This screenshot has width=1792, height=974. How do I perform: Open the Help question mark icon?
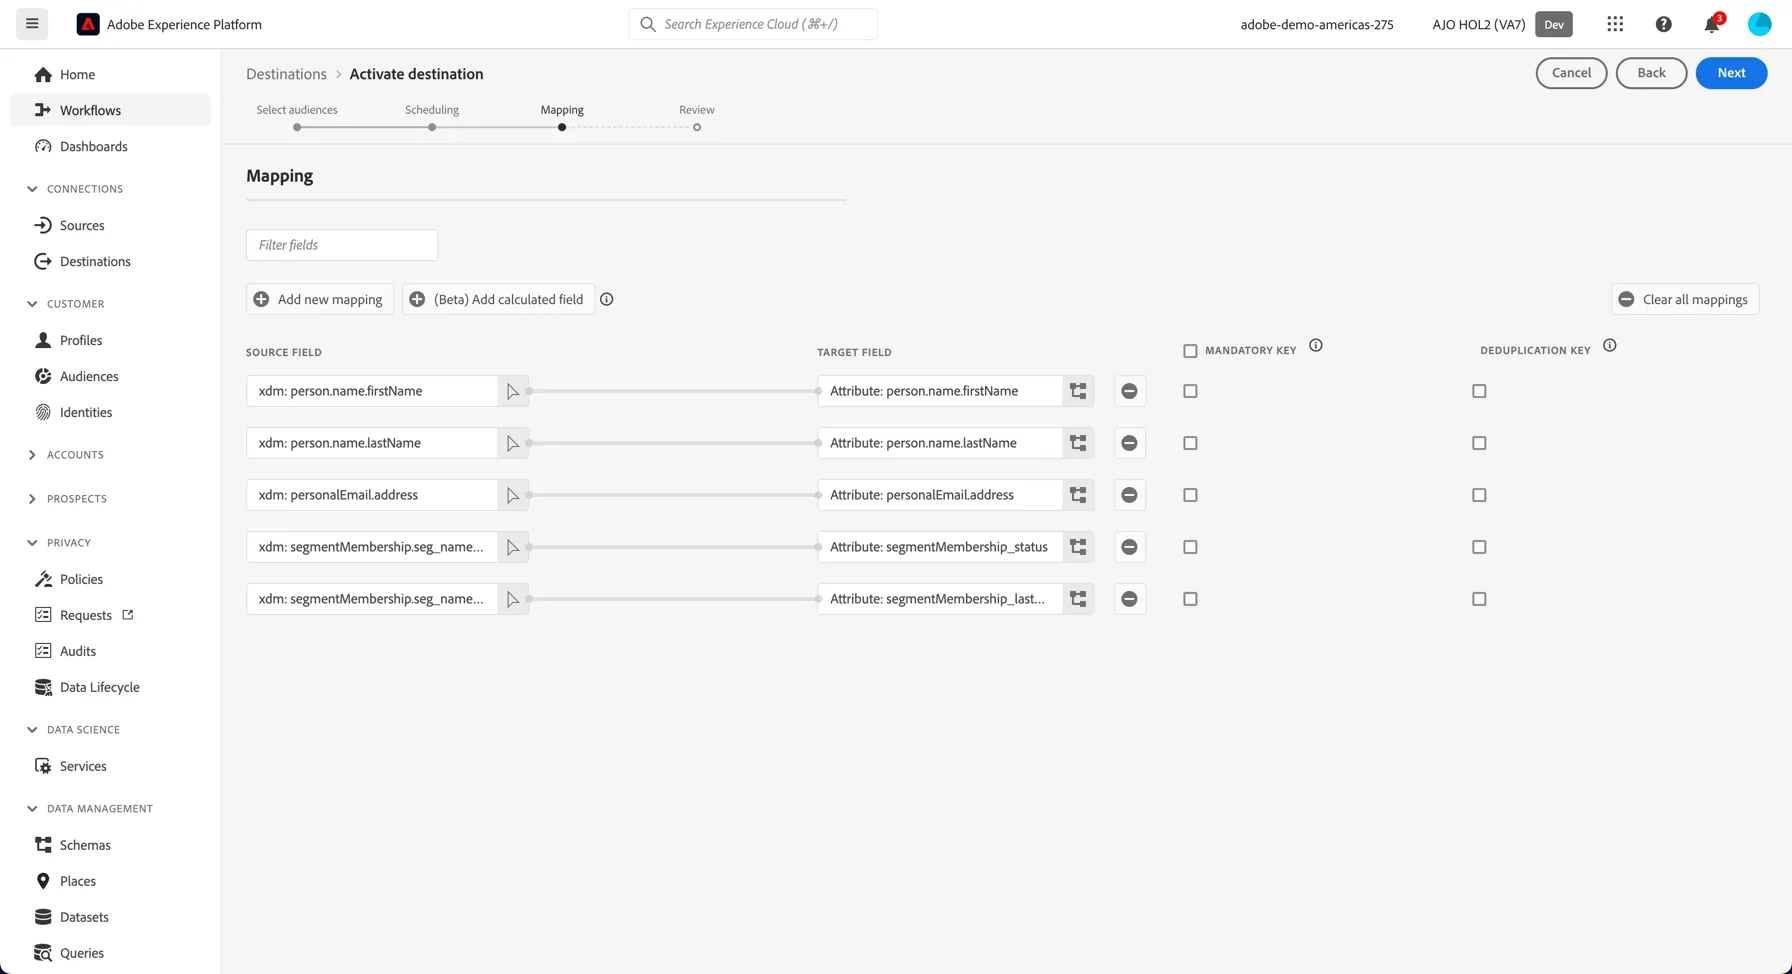coord(1663,24)
